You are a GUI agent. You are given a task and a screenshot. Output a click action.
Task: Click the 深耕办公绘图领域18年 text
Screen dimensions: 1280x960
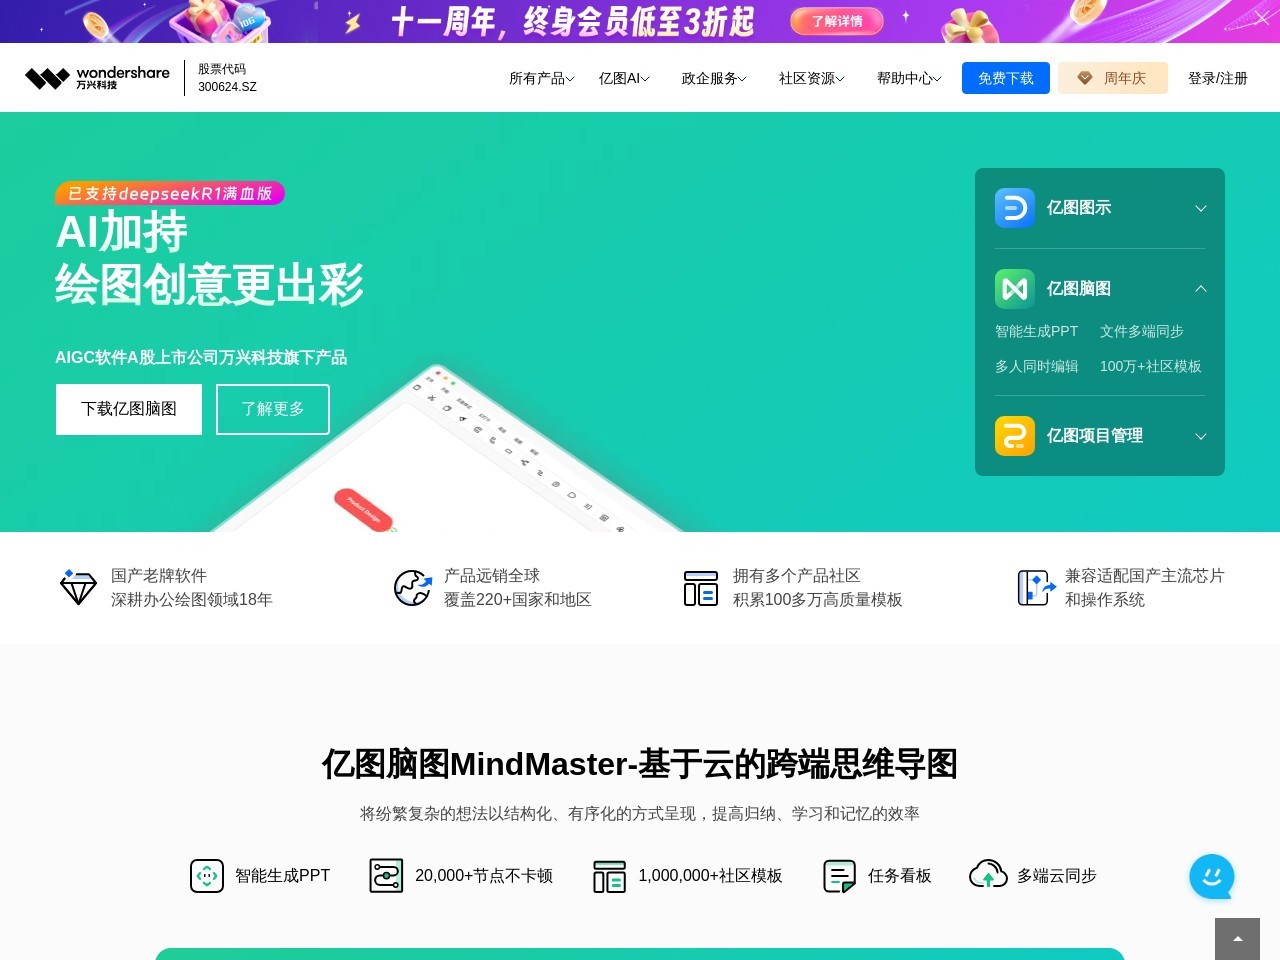pyautogui.click(x=192, y=600)
